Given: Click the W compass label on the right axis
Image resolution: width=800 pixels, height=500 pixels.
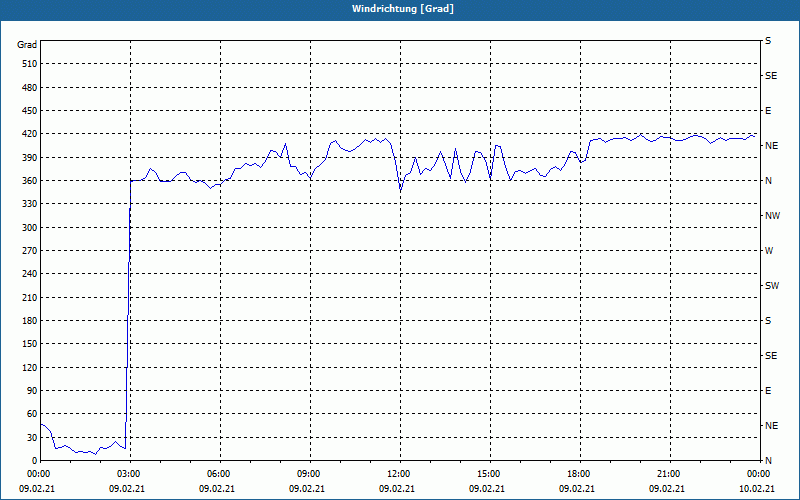Looking at the screenshot, I should (769, 251).
